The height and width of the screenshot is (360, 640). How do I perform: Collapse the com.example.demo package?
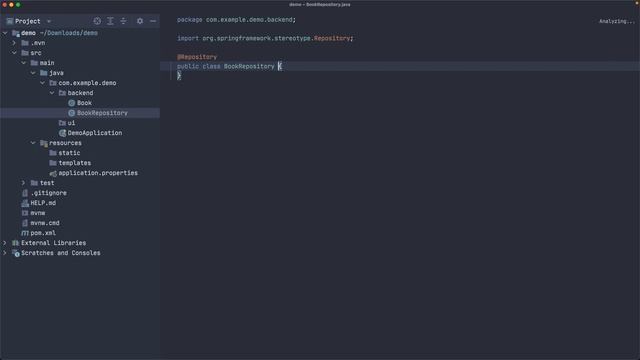42,83
